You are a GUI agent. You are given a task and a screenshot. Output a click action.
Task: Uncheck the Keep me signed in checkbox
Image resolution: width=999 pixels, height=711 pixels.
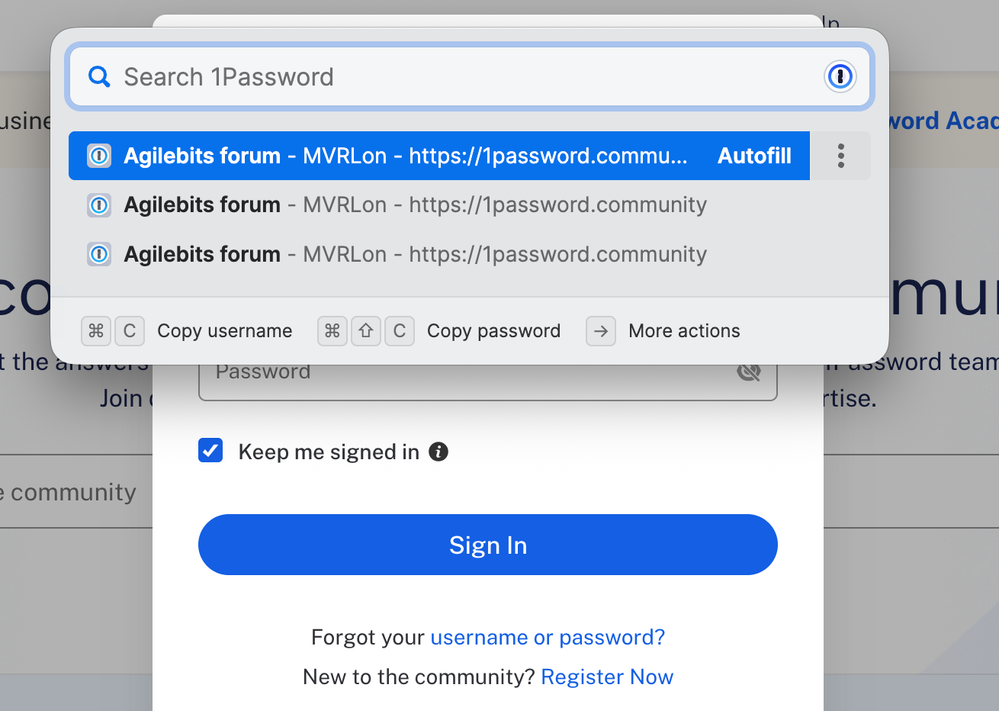(x=211, y=451)
